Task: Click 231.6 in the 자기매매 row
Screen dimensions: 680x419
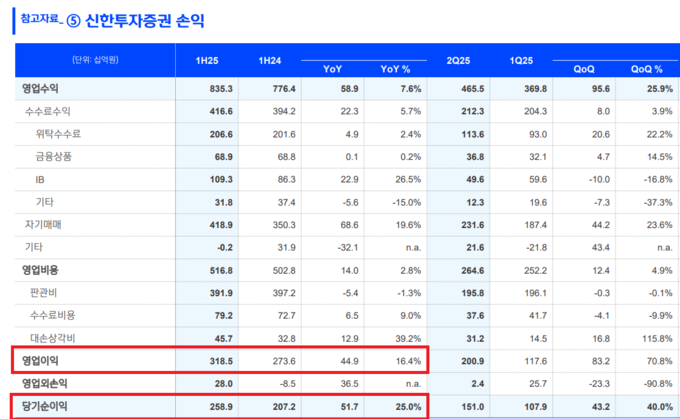Action: pyautogui.click(x=473, y=225)
